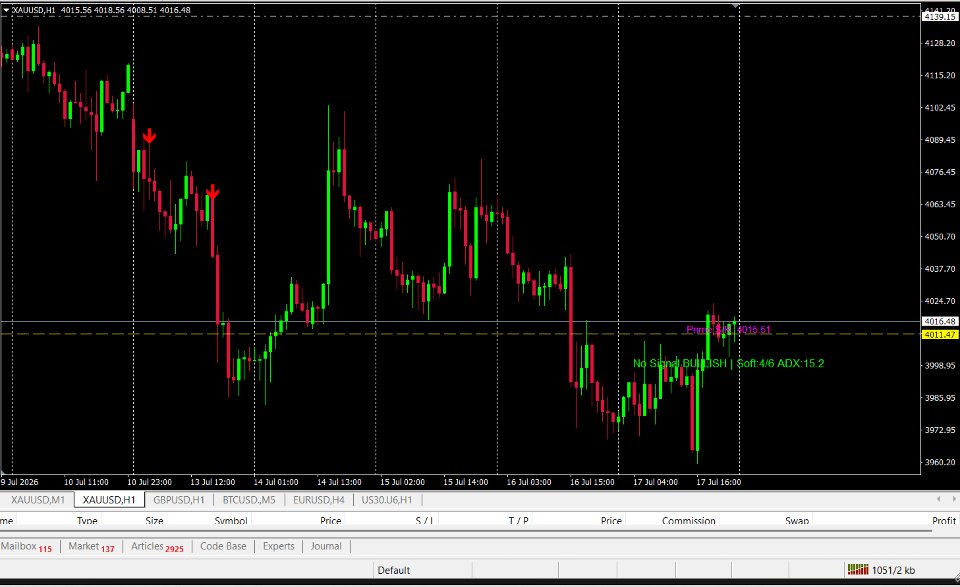Click the yellow 4011.47 price level label
This screenshot has width=960, height=587.
point(940,334)
